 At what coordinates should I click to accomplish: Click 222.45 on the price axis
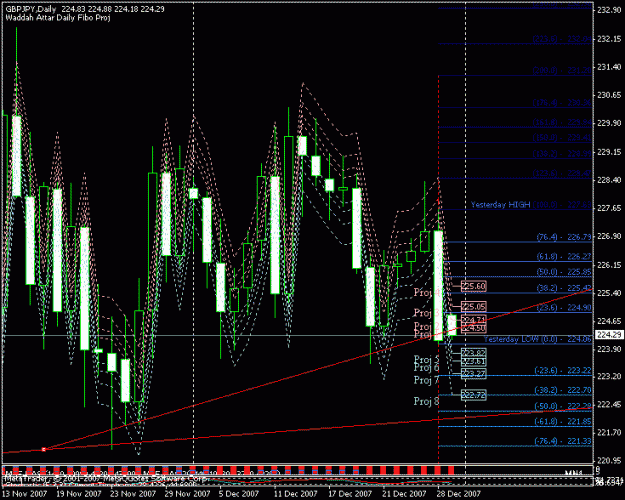(609, 405)
